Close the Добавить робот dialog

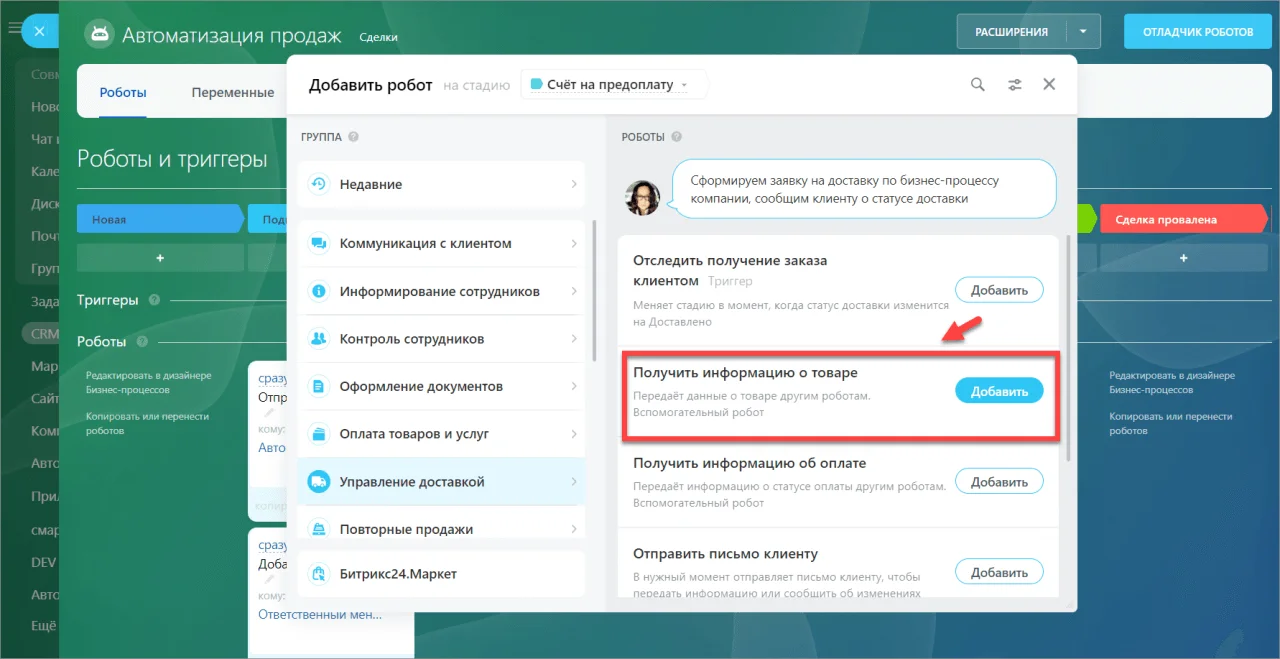pyautogui.click(x=1049, y=85)
